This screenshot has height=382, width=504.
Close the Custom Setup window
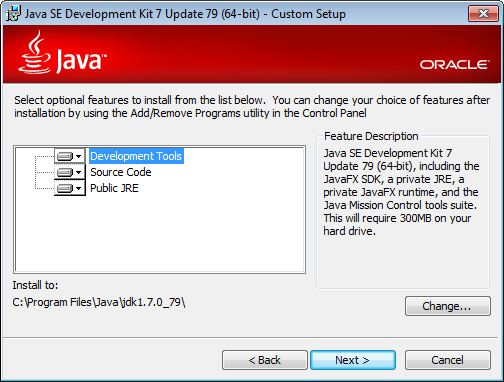tap(483, 14)
